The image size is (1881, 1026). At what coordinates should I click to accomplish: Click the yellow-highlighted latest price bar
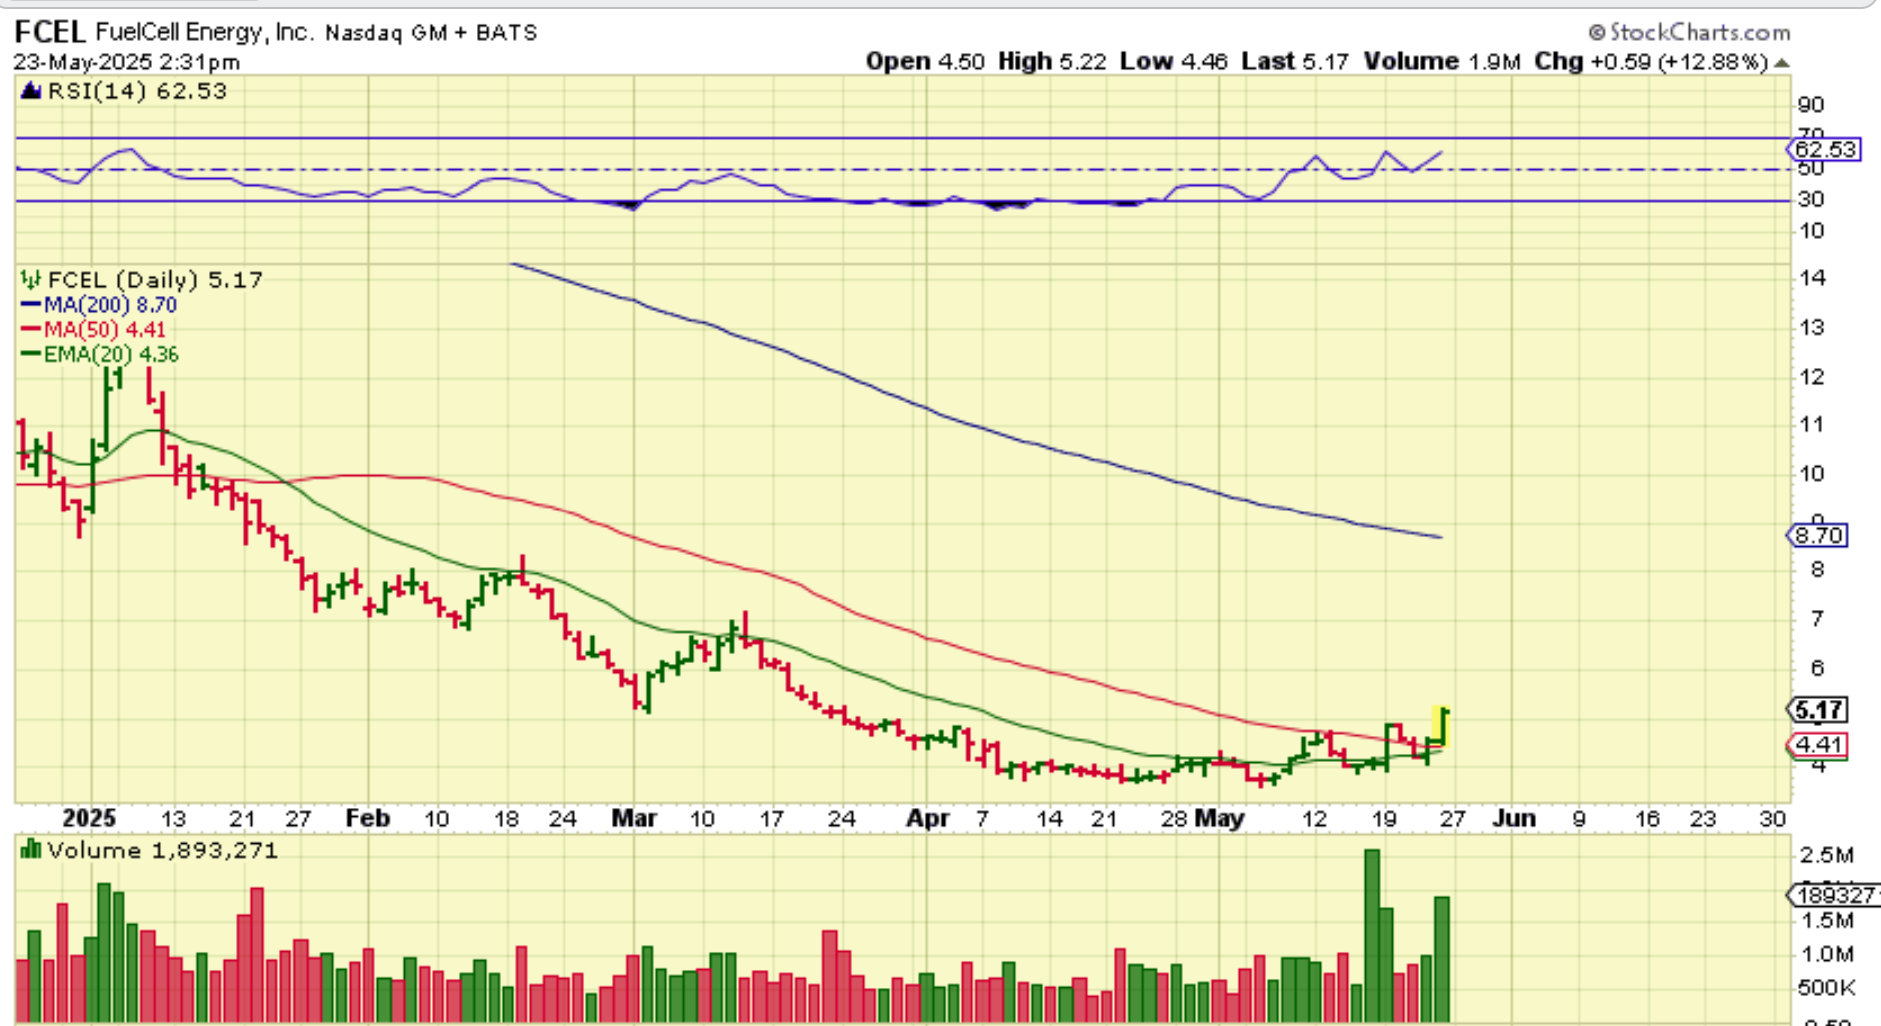point(1441,727)
